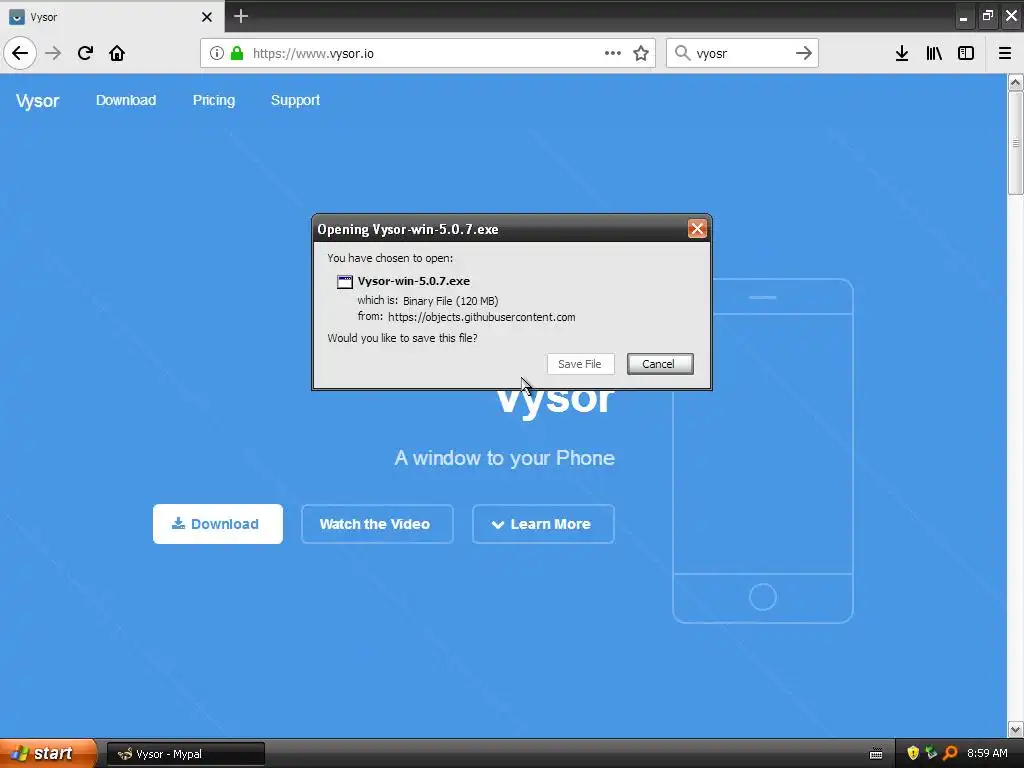1024x768 pixels.
Task: Click the security shield tray icon
Action: [913, 753]
